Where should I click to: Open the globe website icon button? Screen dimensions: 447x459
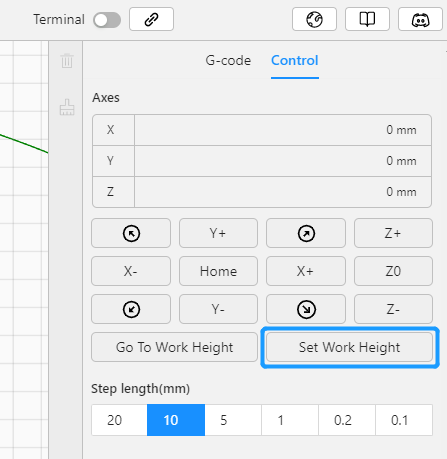314,19
